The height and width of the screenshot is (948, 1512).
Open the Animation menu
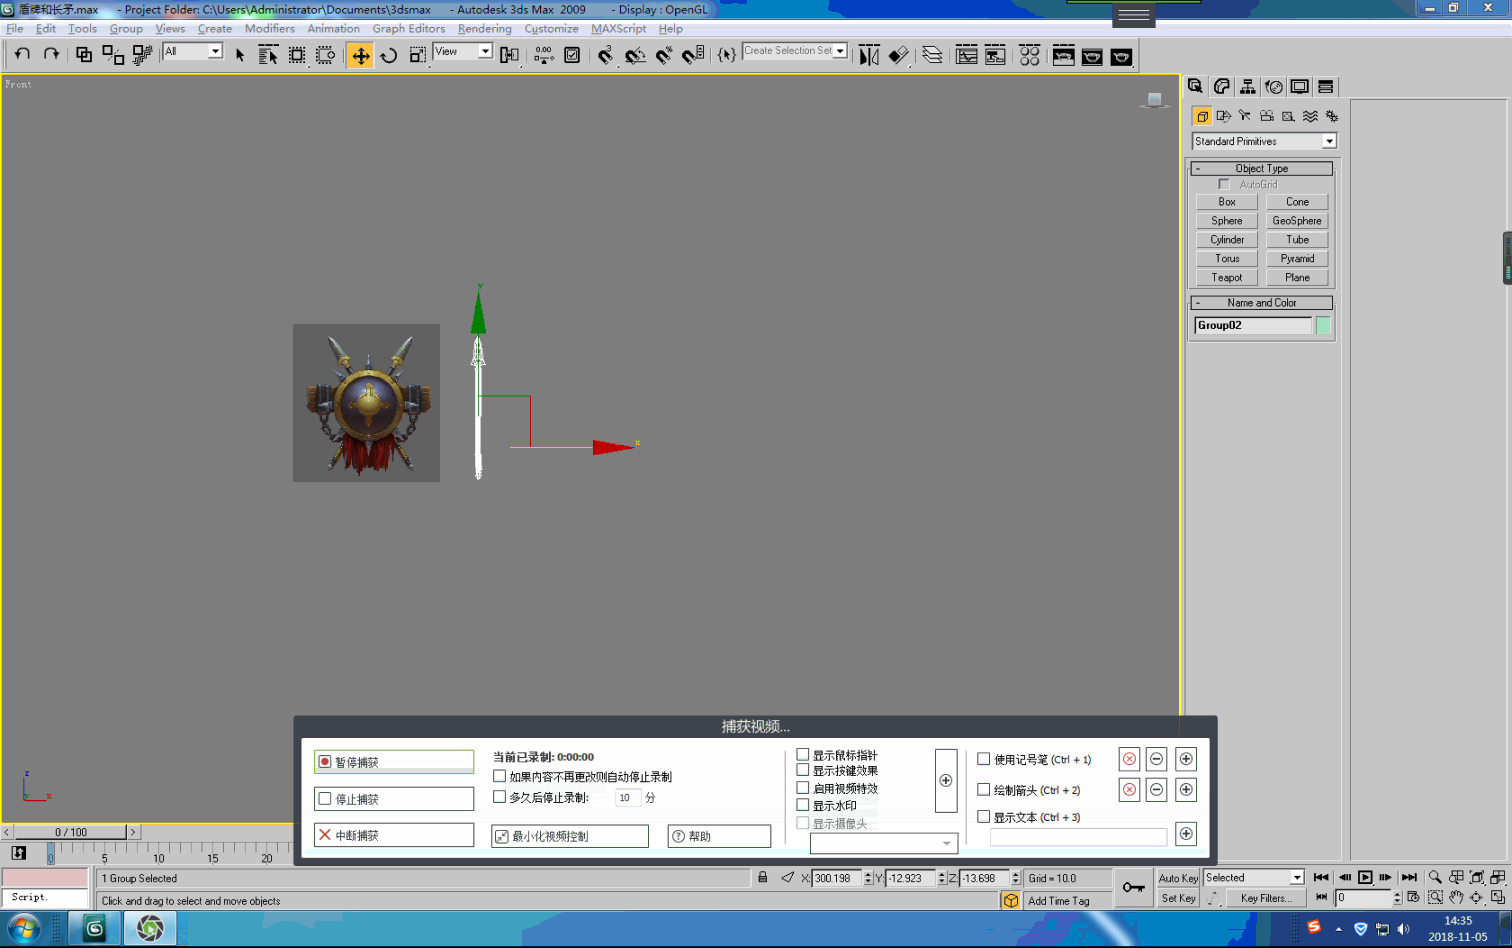click(x=333, y=28)
